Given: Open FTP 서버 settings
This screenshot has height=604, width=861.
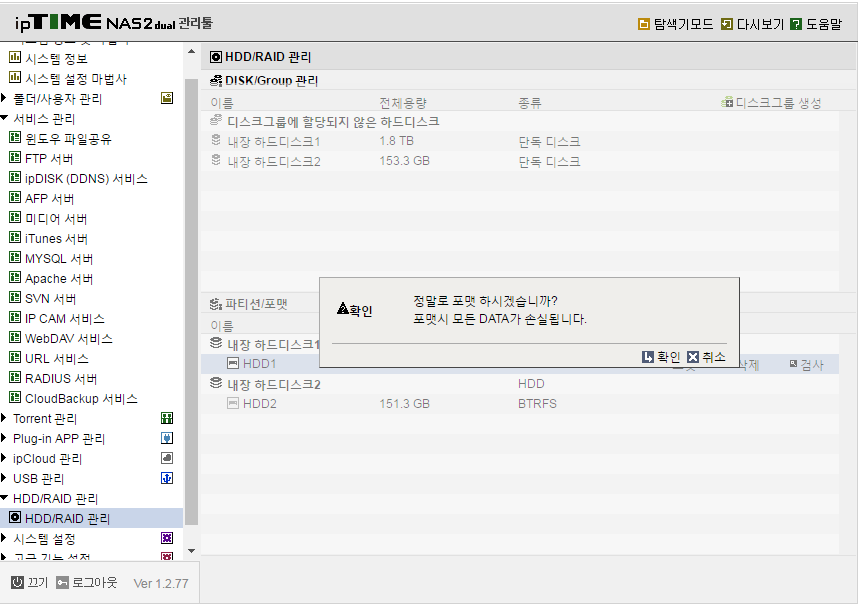Looking at the screenshot, I should pyautogui.click(x=41, y=158).
